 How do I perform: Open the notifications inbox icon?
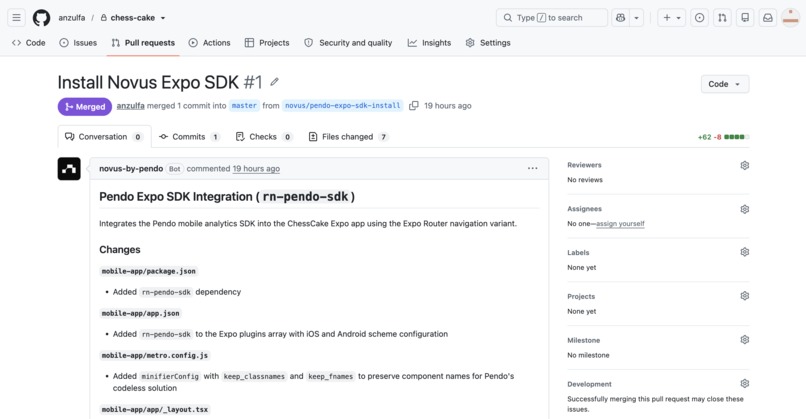(x=767, y=17)
